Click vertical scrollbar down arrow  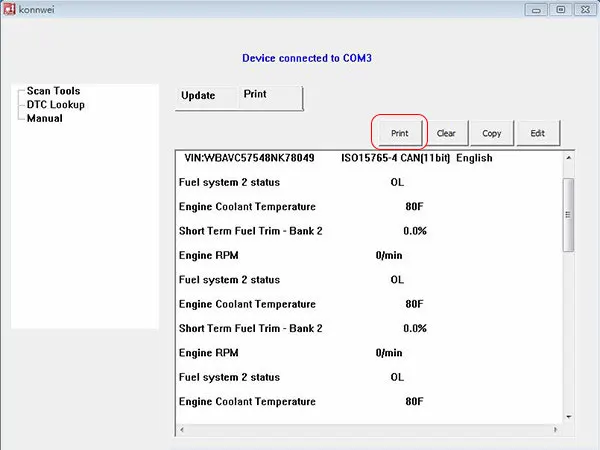tap(569, 417)
